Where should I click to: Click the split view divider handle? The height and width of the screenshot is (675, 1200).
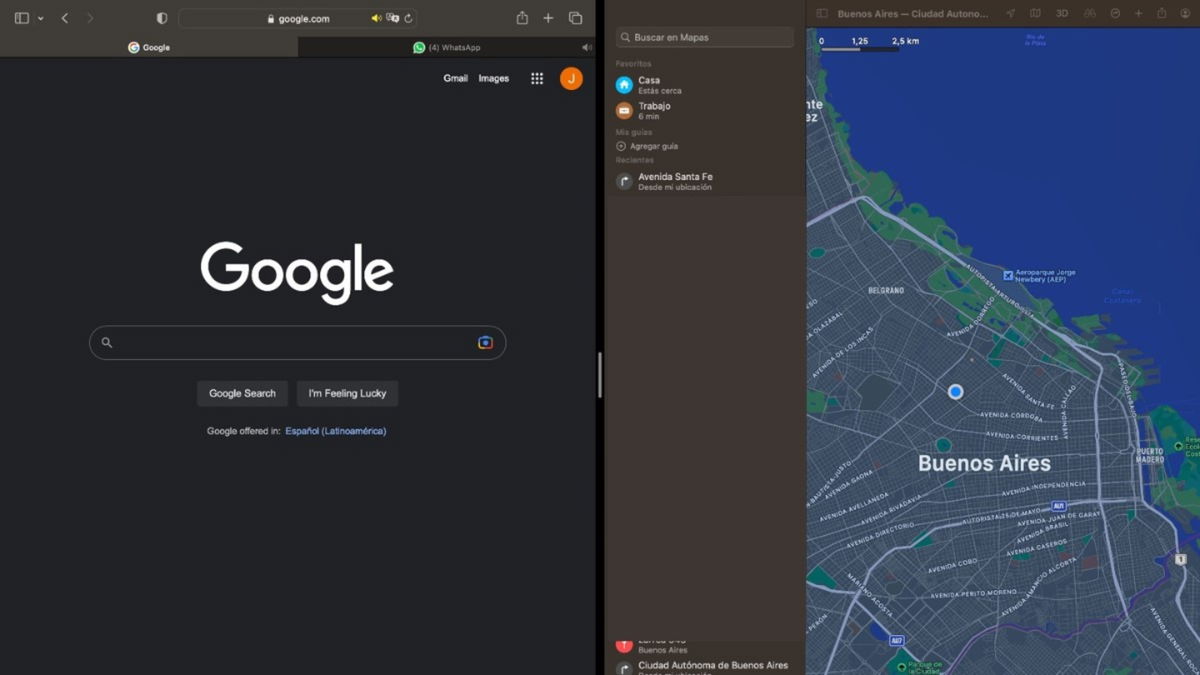click(599, 375)
